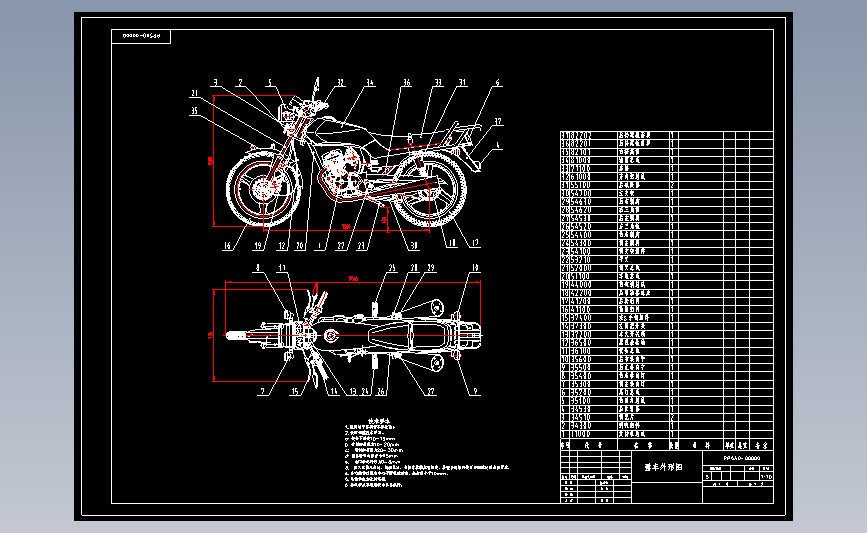This screenshot has width=867, height=533.
Task: Click the rear wheel in the side view
Action: coord(427,189)
